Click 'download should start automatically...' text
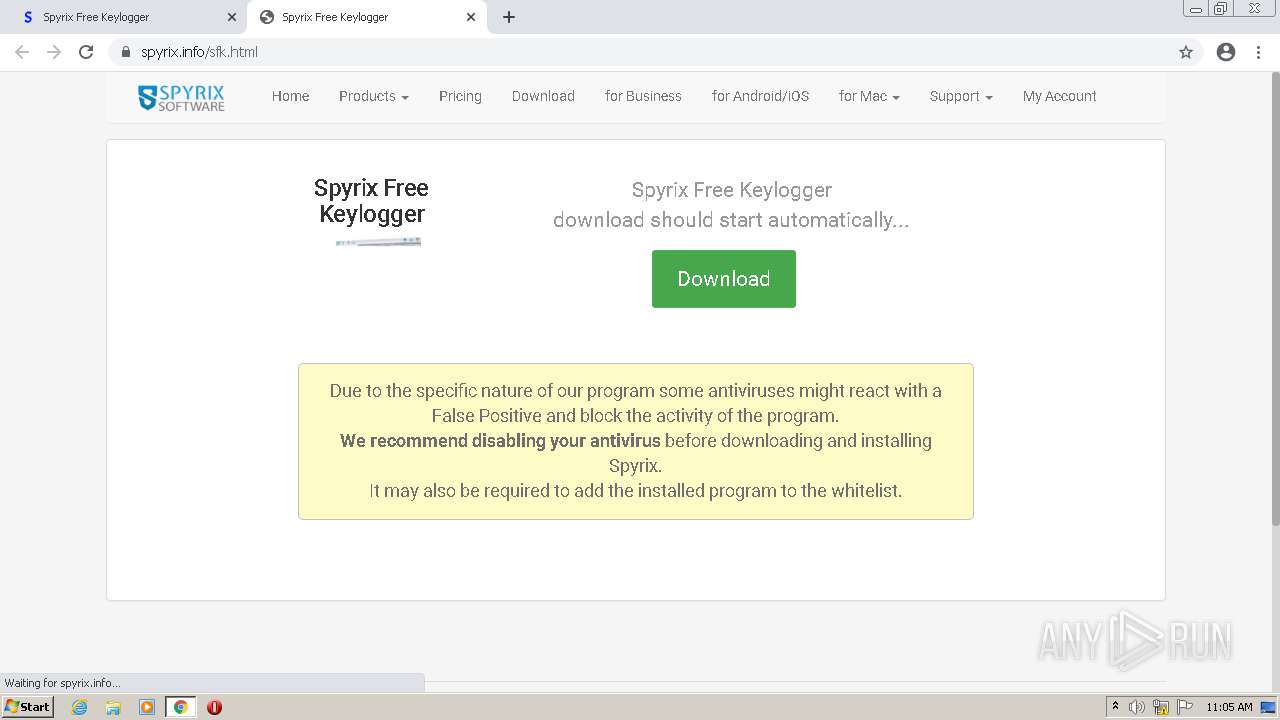This screenshot has height=720, width=1280. point(731,220)
